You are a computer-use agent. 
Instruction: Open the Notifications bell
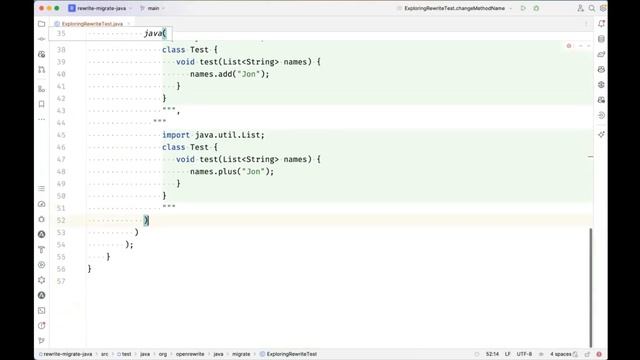tap(601, 24)
